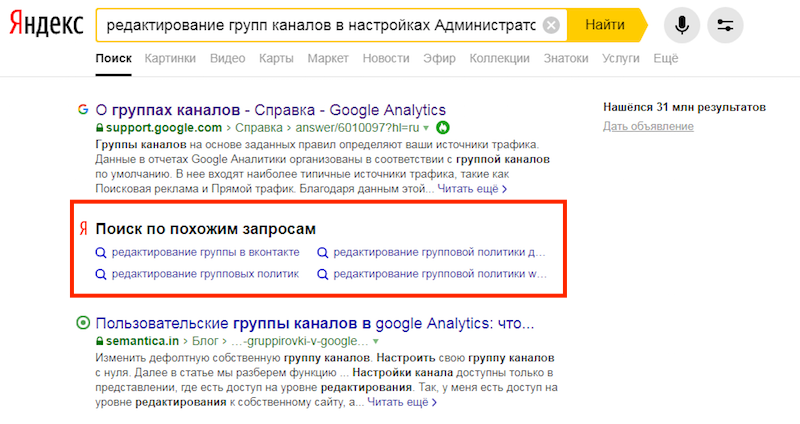Open the Пользовательские группы каналов result
The image size is (800, 424).
[315, 323]
